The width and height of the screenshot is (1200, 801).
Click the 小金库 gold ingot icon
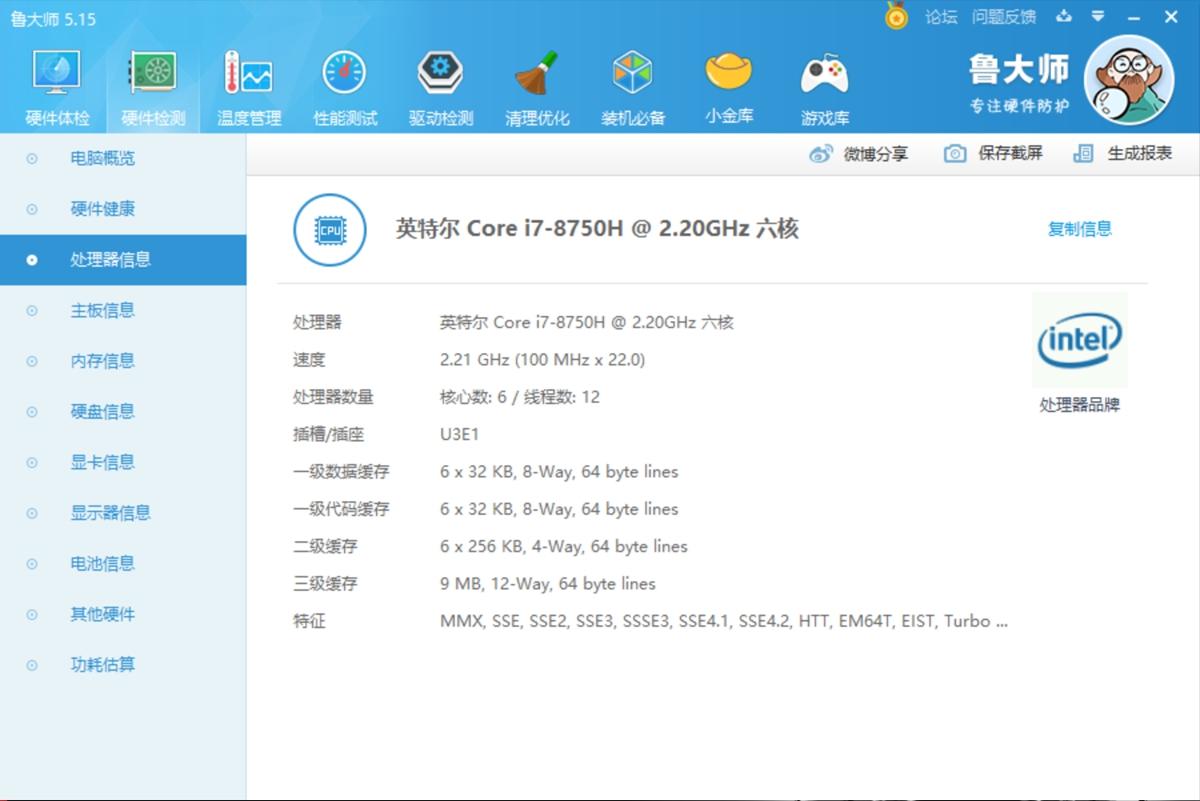(728, 82)
